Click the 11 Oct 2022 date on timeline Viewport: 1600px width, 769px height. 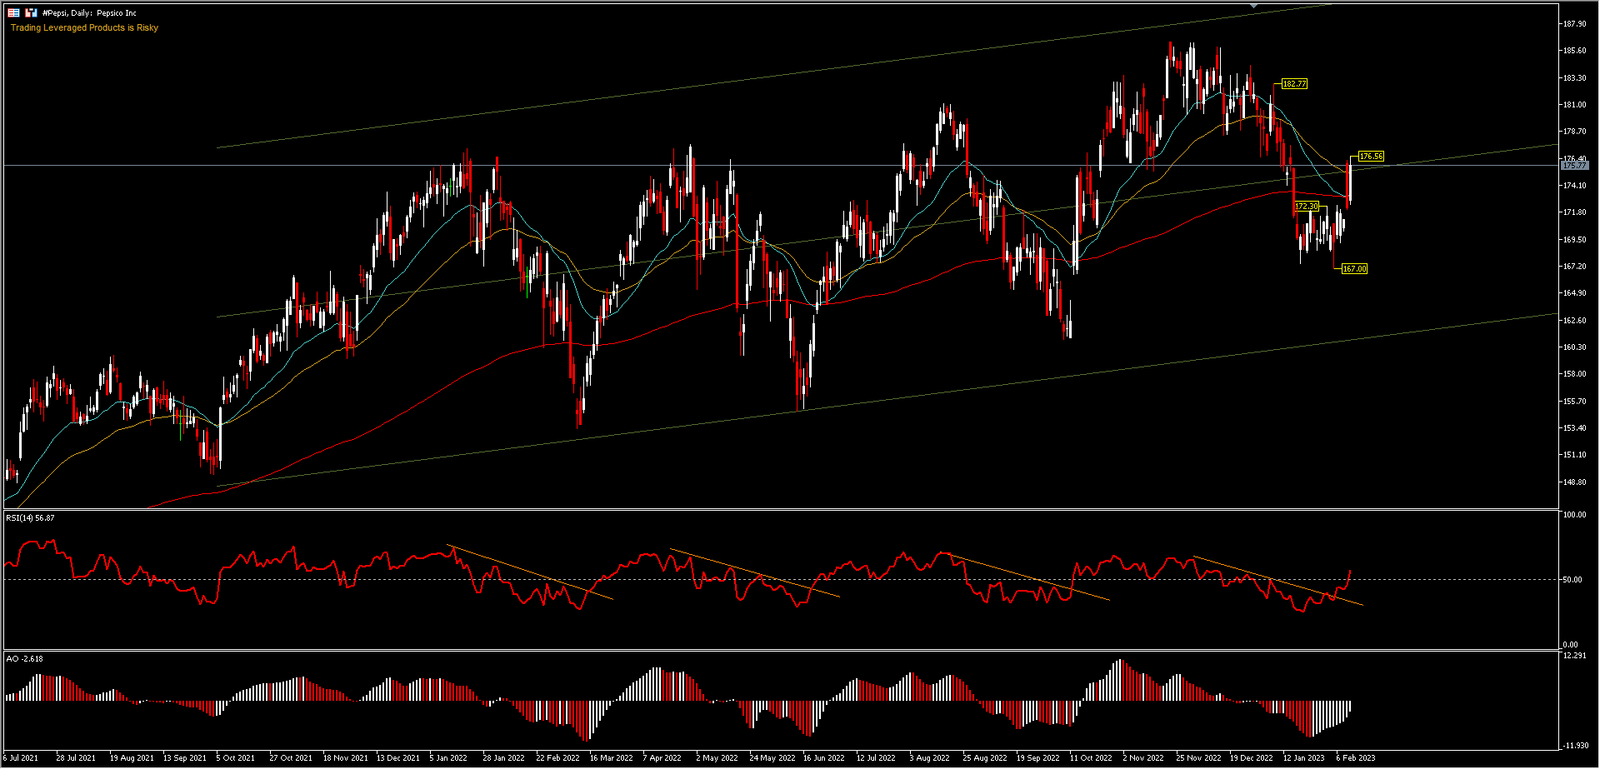(x=1090, y=758)
